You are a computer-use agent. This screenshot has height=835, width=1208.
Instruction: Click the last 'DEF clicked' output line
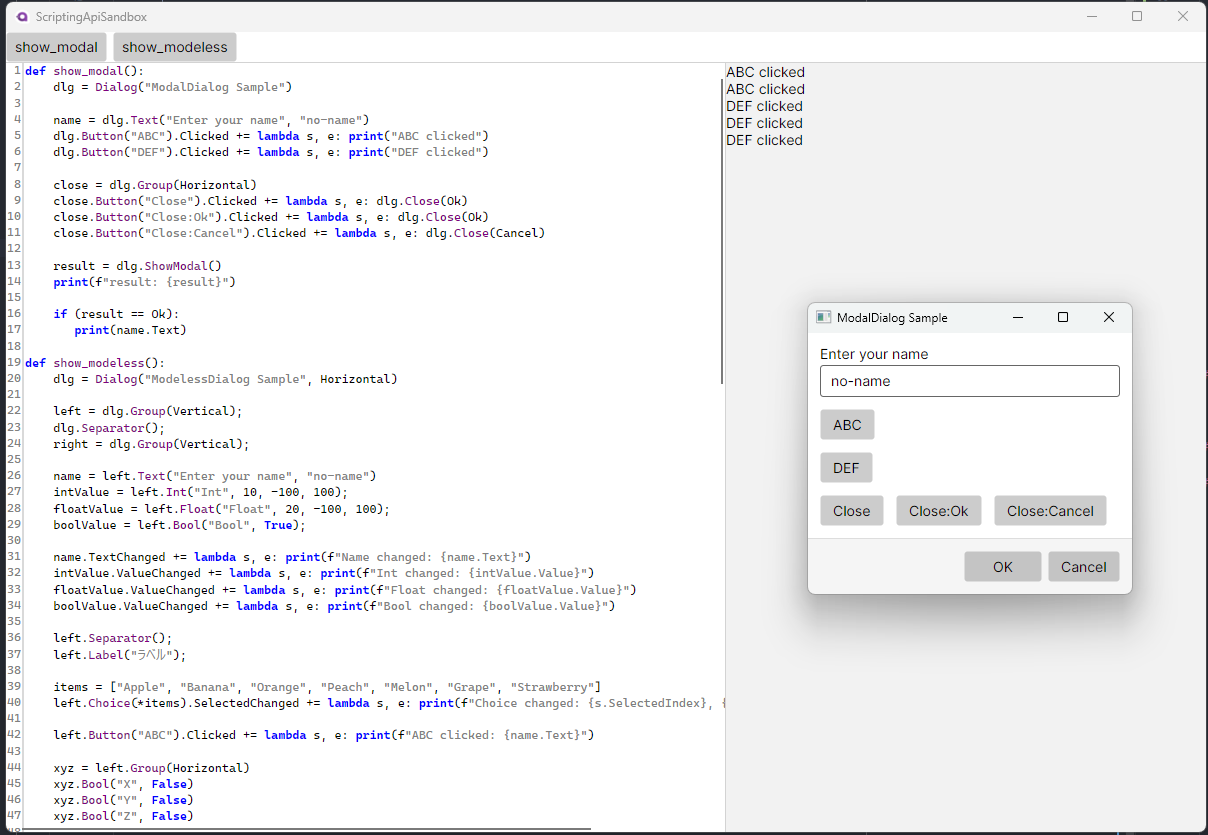click(x=764, y=140)
